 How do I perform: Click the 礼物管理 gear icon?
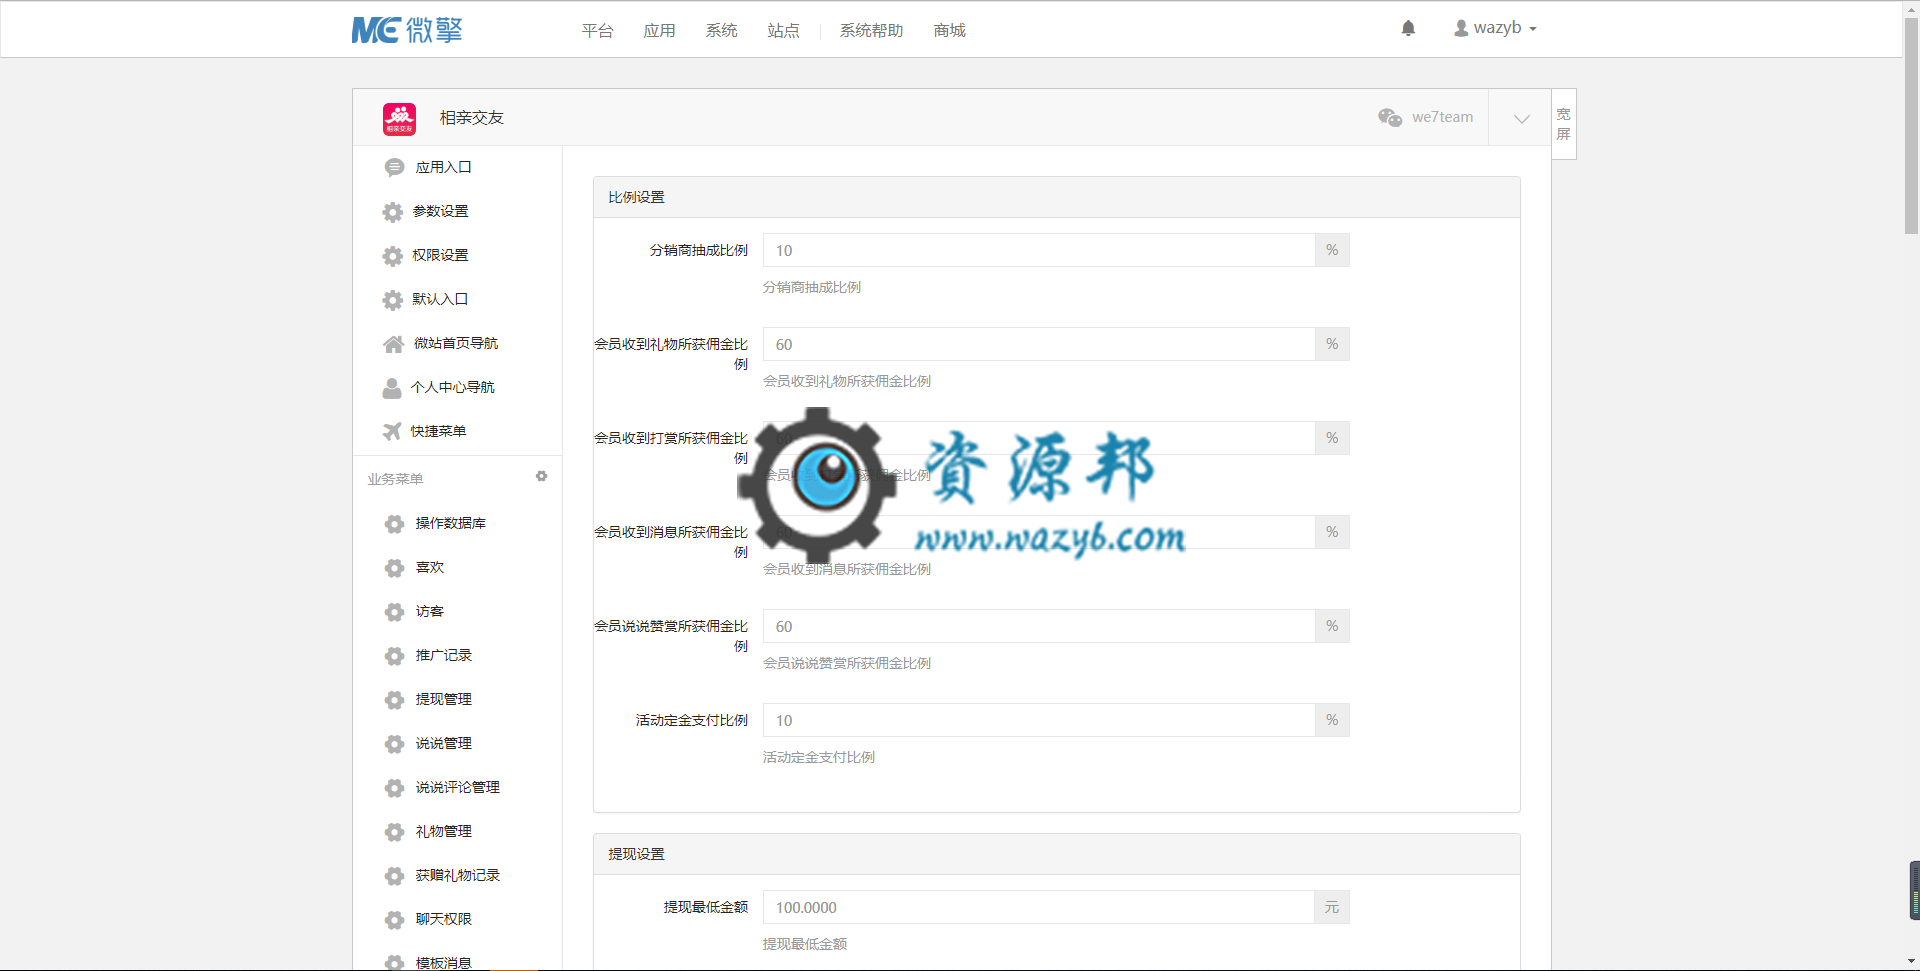394,832
